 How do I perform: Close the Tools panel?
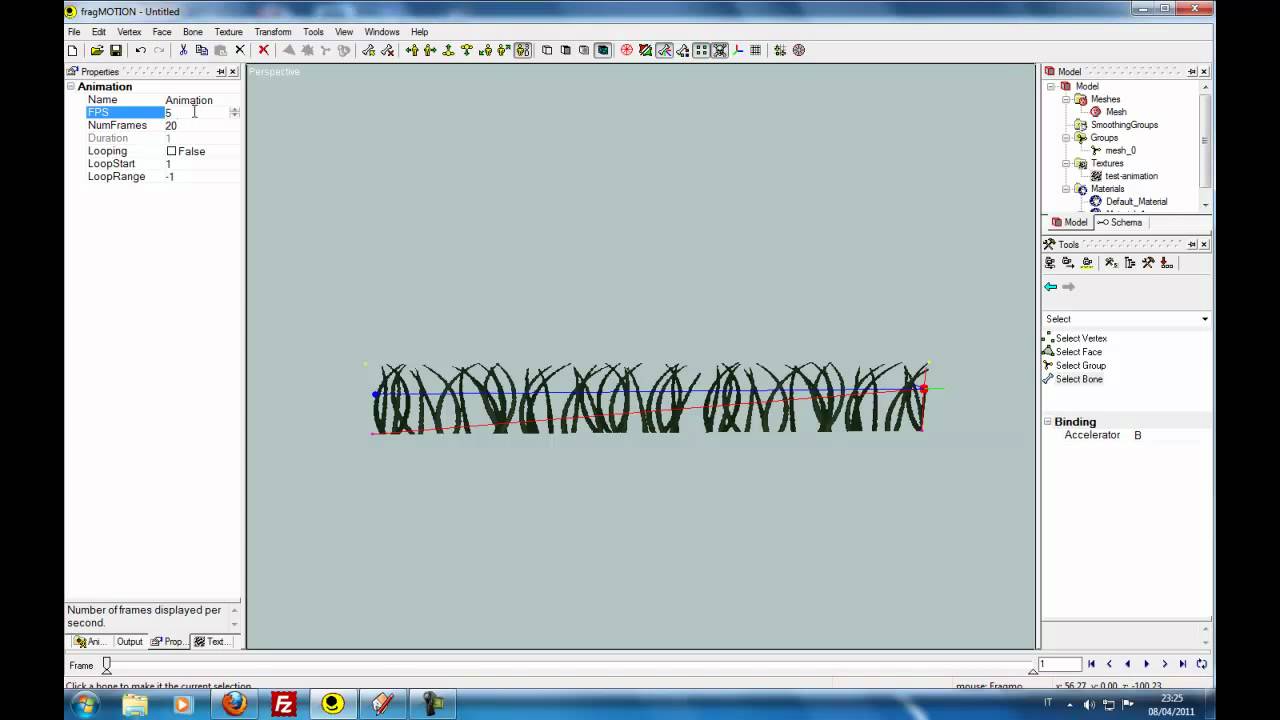click(x=1204, y=244)
